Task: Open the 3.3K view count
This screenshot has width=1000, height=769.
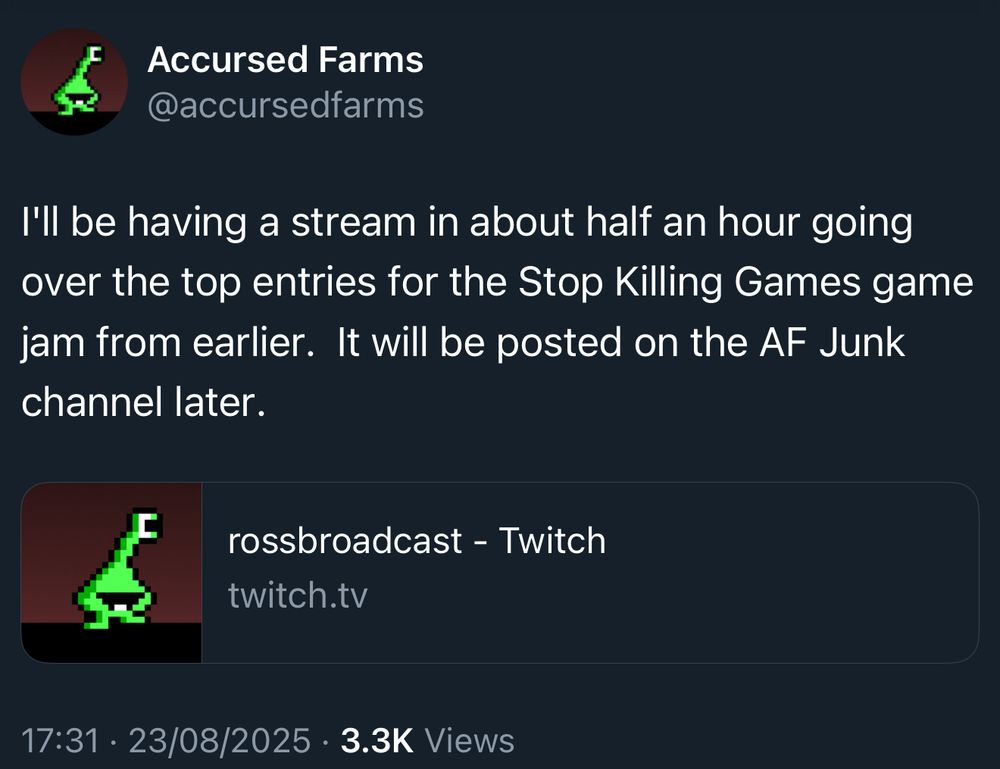Action: 377,741
